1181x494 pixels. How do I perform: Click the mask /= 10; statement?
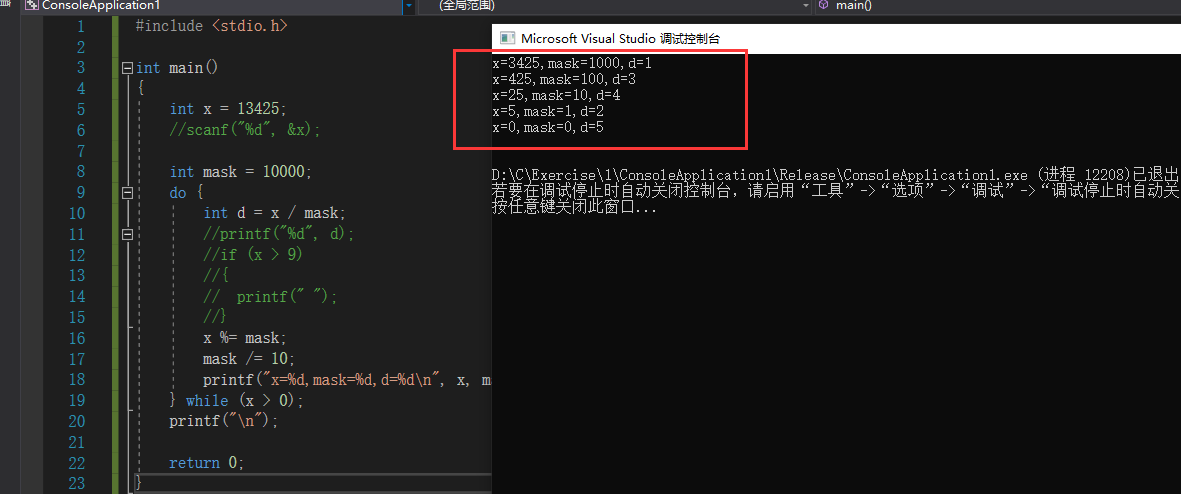[x=249, y=358]
